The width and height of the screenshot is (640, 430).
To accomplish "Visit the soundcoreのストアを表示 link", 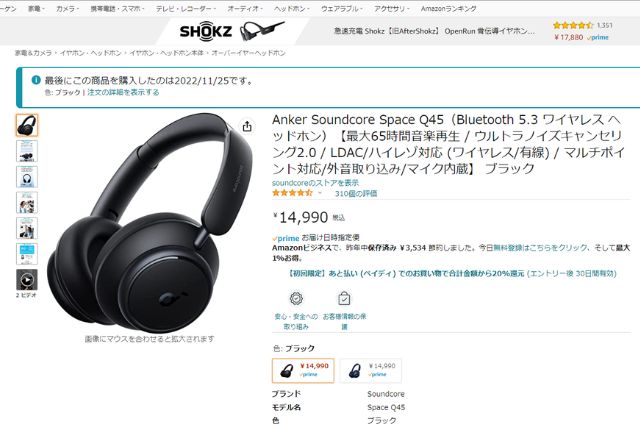I will [315, 182].
